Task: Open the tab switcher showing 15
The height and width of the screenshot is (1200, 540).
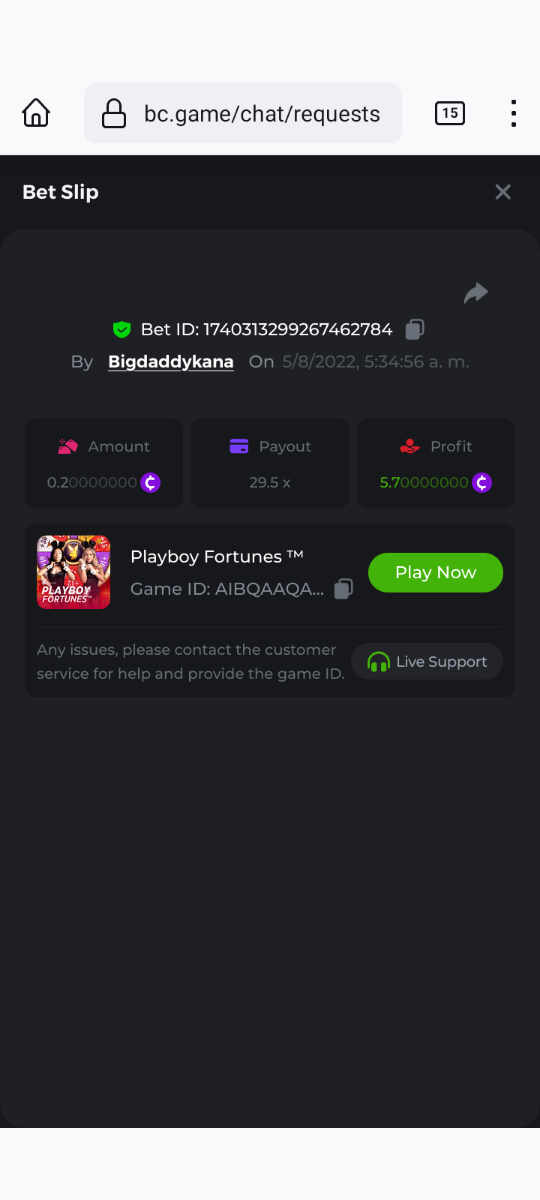Action: (450, 113)
